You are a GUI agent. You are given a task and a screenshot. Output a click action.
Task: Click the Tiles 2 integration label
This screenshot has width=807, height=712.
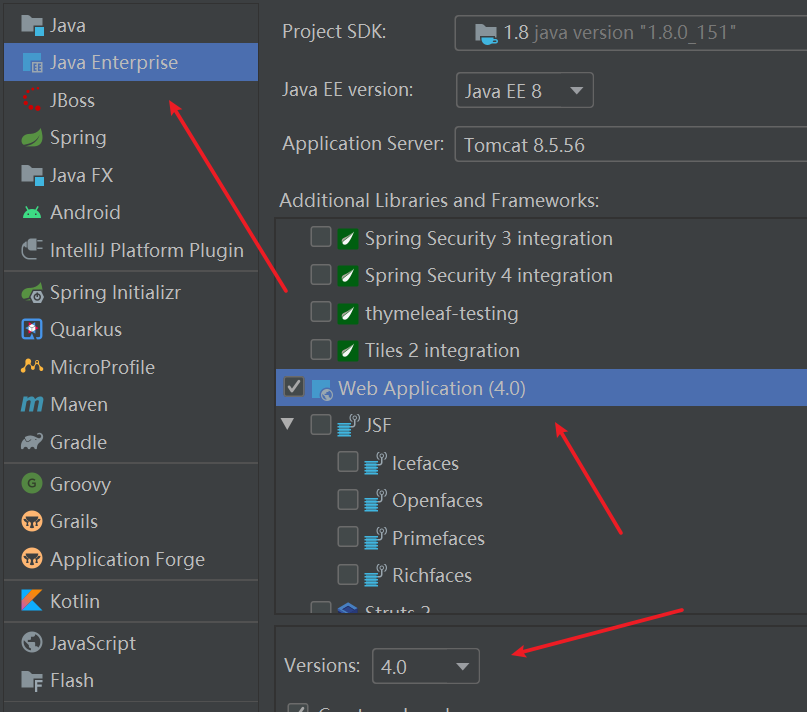[x=441, y=350]
